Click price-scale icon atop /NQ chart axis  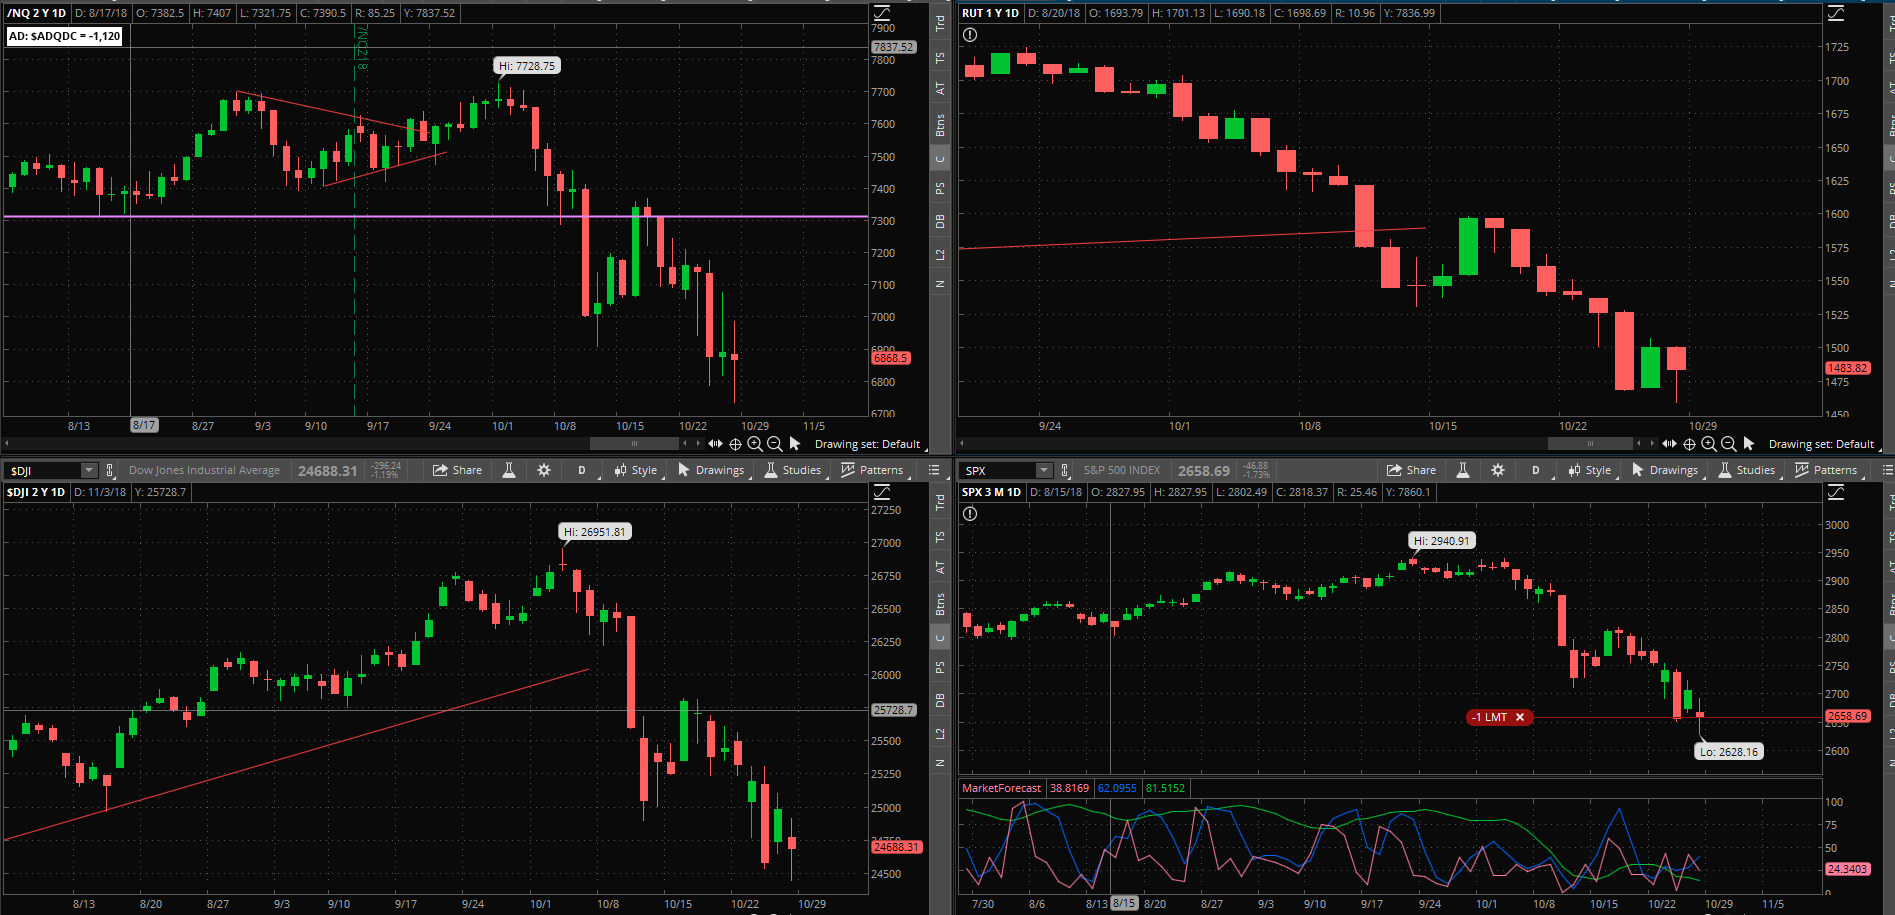[x=882, y=13]
